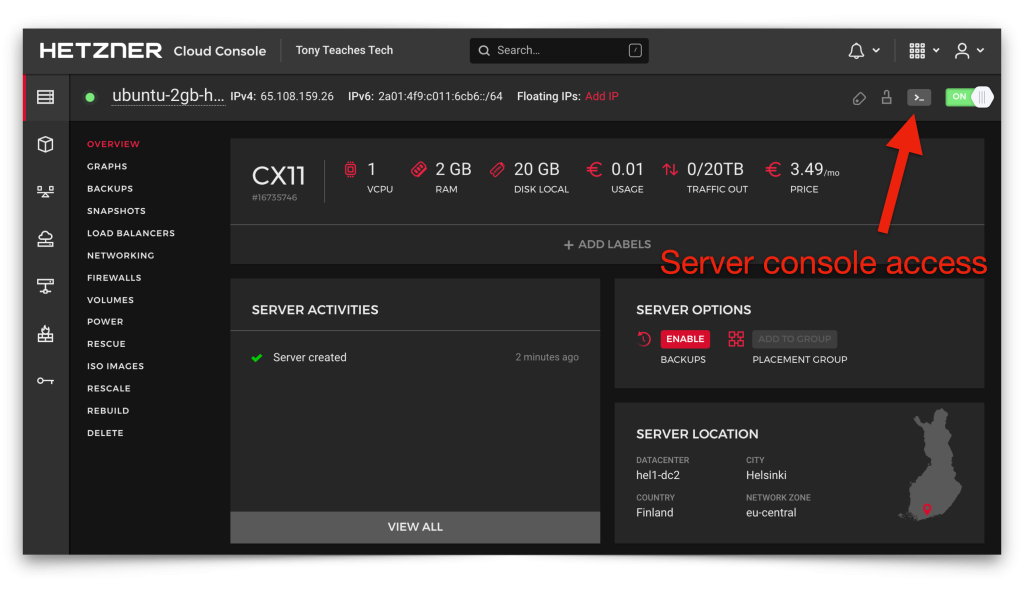Click the label tag icon beside lock
Image resolution: width=1024 pixels, height=598 pixels.
[x=859, y=98]
